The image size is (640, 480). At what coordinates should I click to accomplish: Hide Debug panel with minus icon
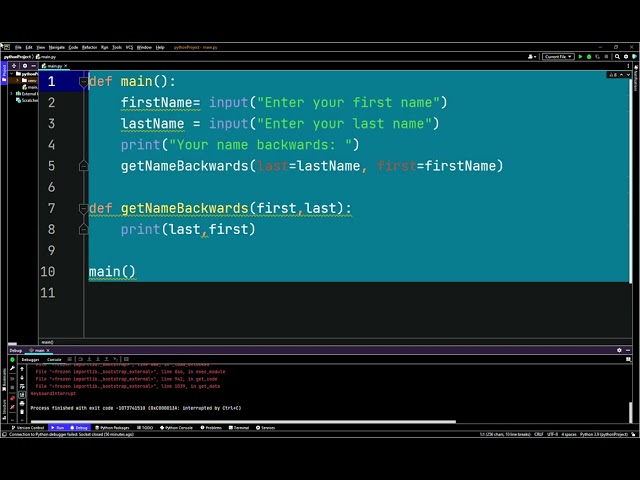[628, 350]
